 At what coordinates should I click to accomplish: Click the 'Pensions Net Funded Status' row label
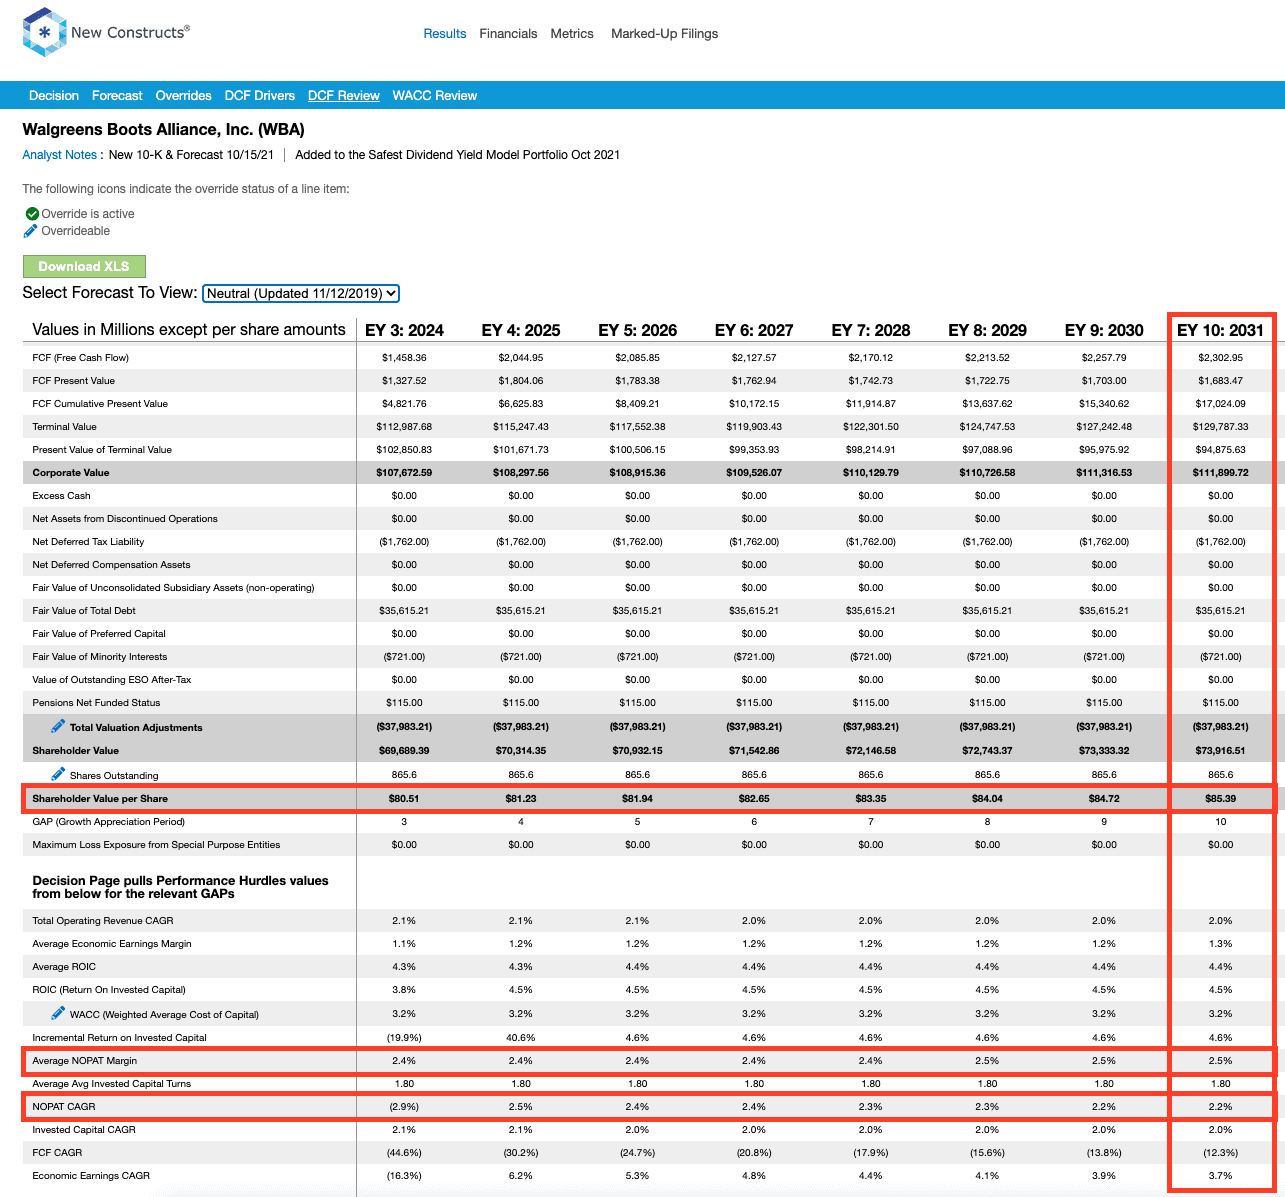coord(96,703)
